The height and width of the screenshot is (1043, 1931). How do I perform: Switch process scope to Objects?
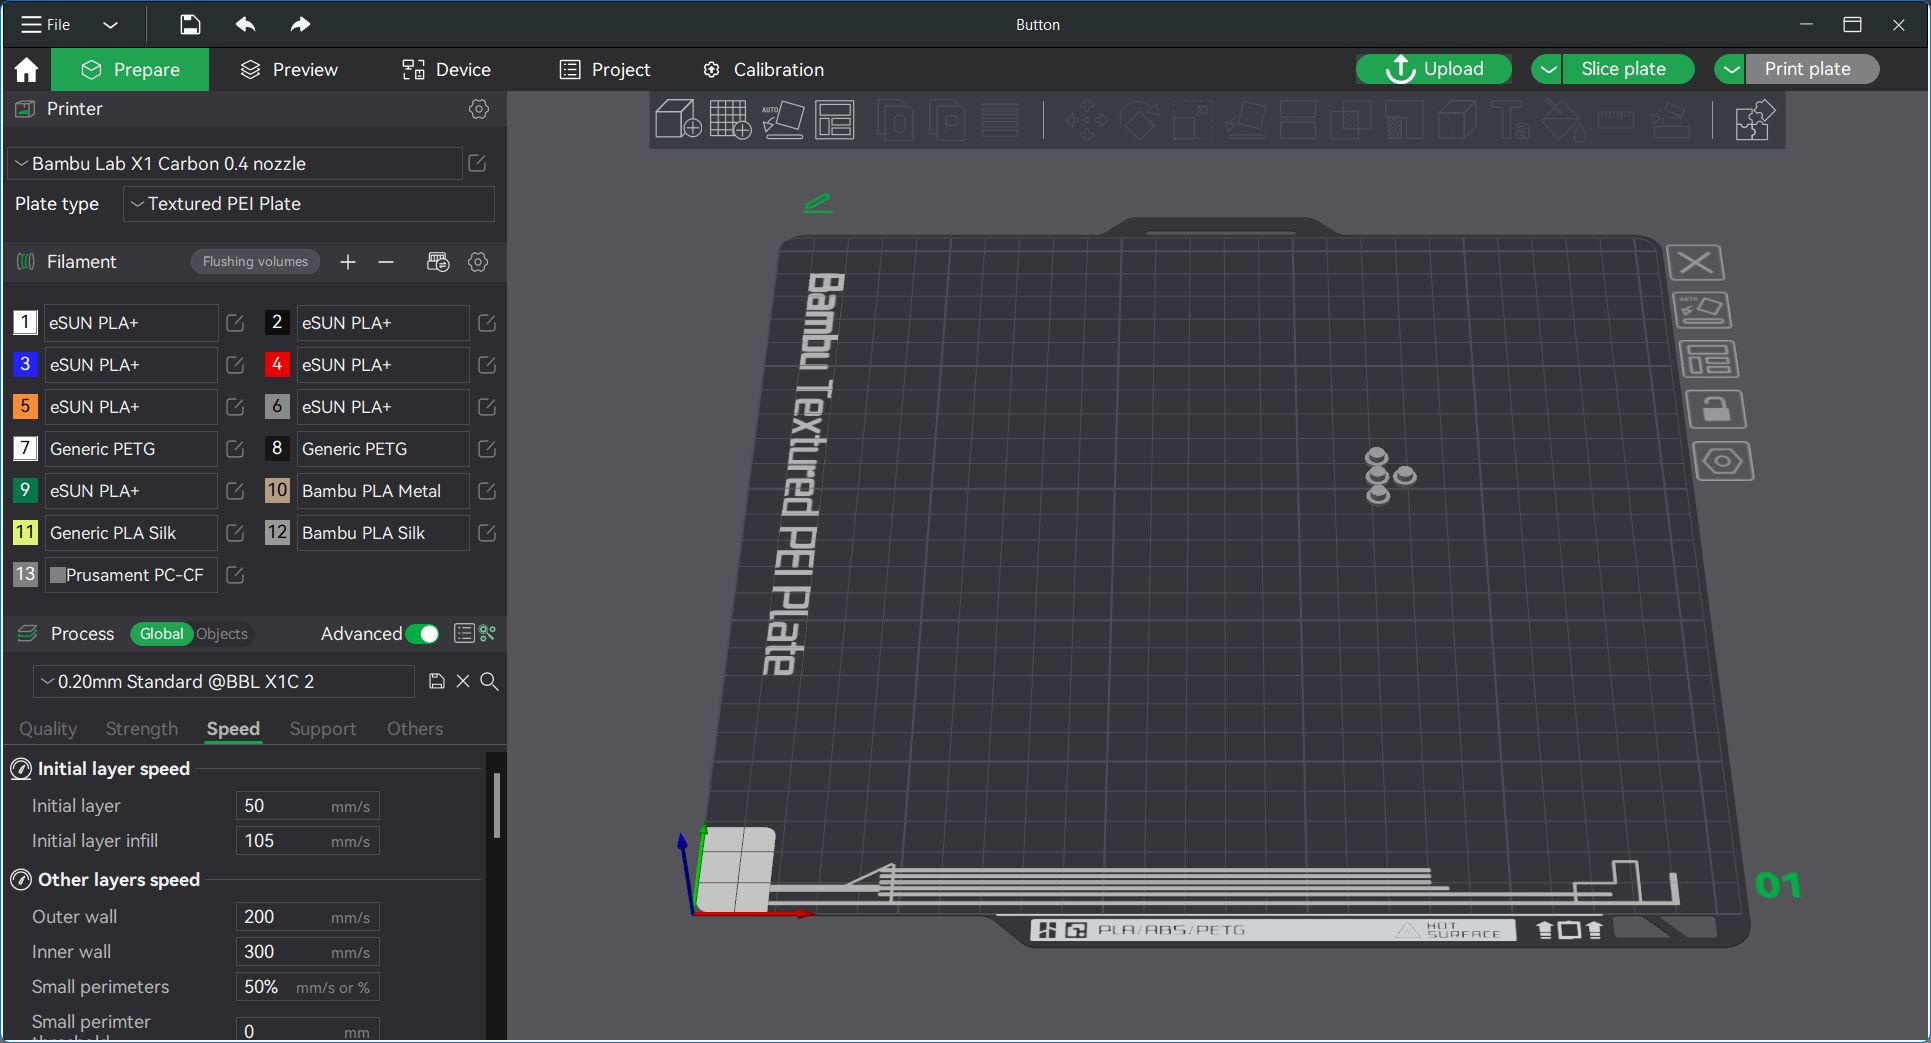tap(222, 634)
